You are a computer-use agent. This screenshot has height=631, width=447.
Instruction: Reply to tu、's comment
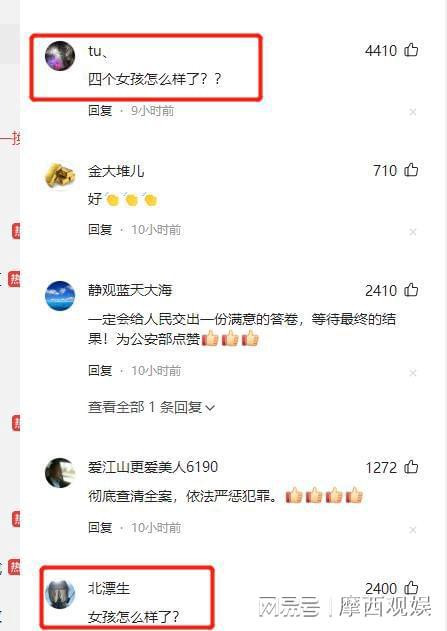[100, 110]
